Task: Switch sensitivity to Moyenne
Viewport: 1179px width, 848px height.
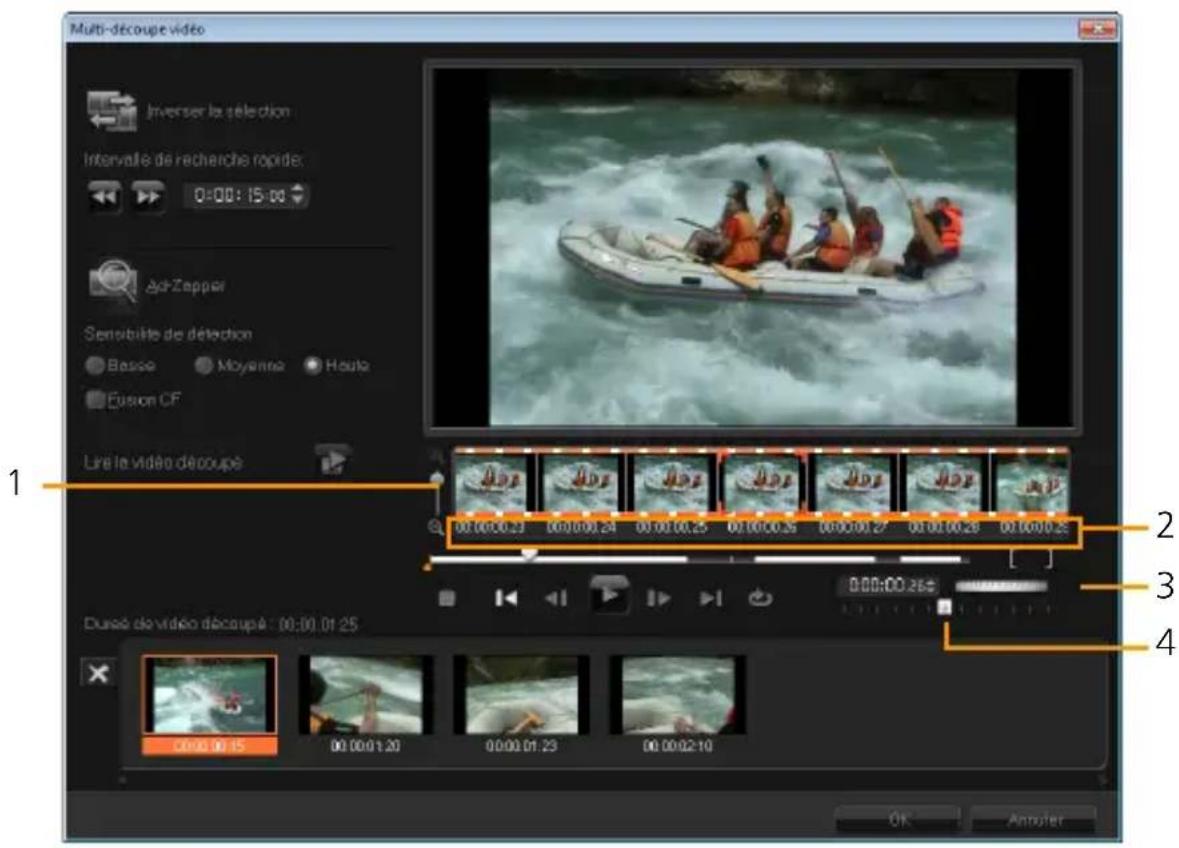Action: click(x=202, y=363)
